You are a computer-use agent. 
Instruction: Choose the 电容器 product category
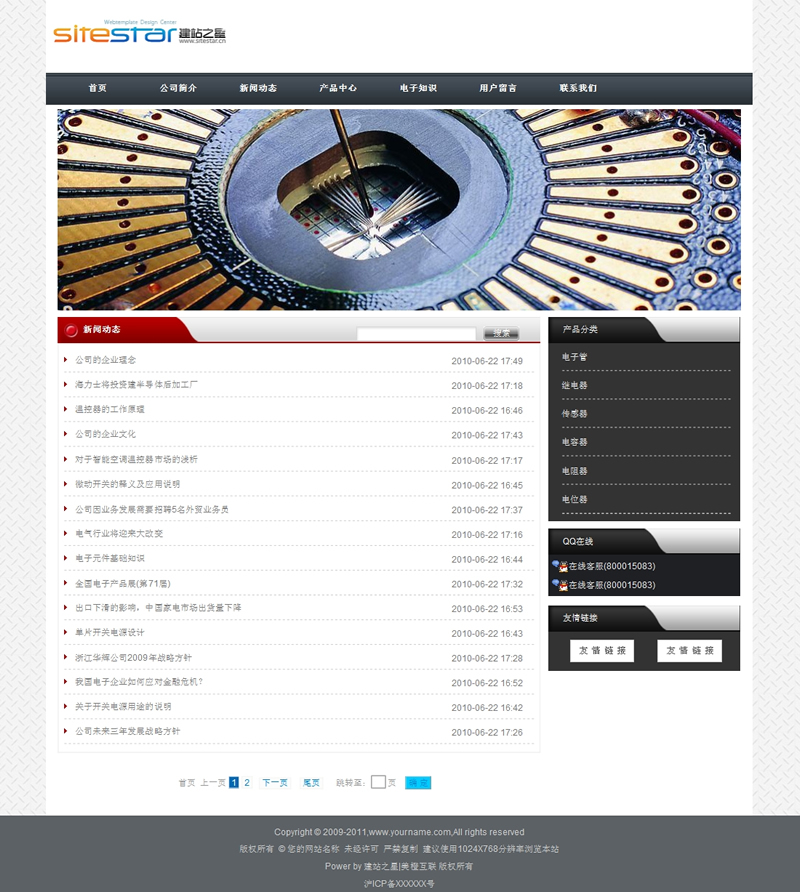tap(575, 442)
